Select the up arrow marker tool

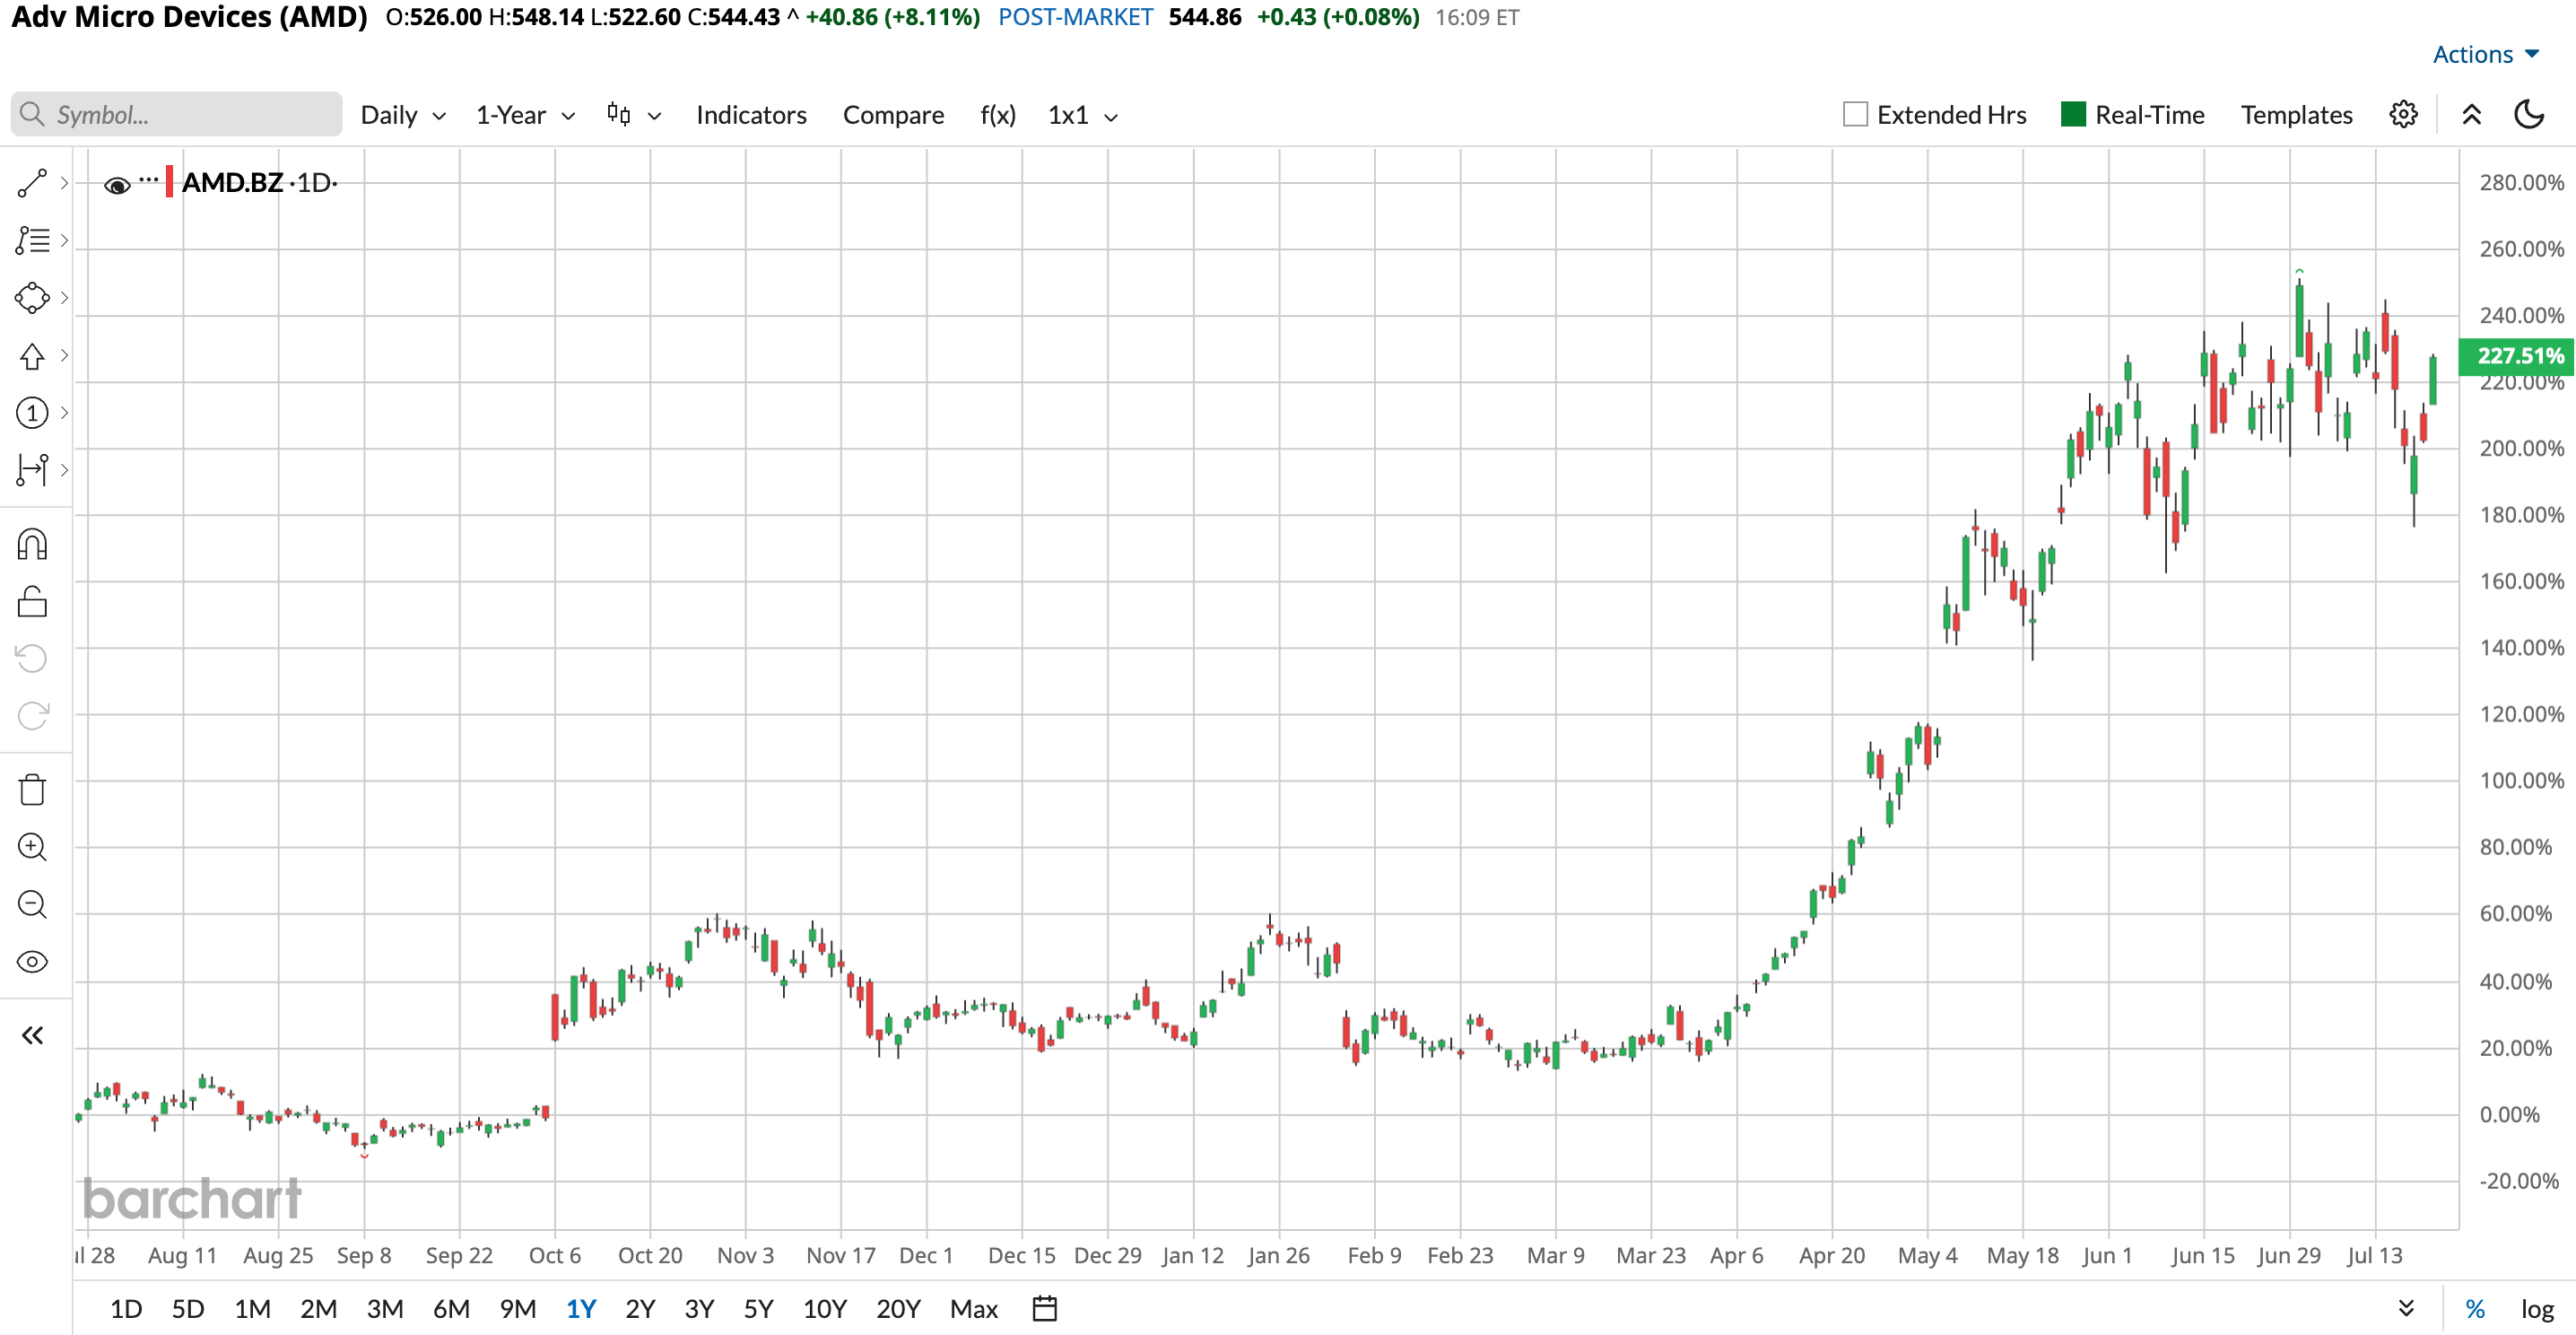[x=32, y=356]
